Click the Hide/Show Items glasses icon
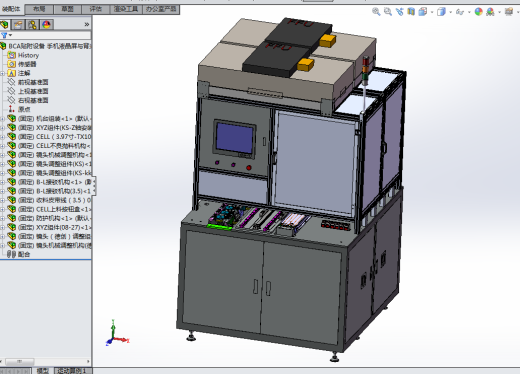The width and height of the screenshot is (520, 374). coord(460,12)
